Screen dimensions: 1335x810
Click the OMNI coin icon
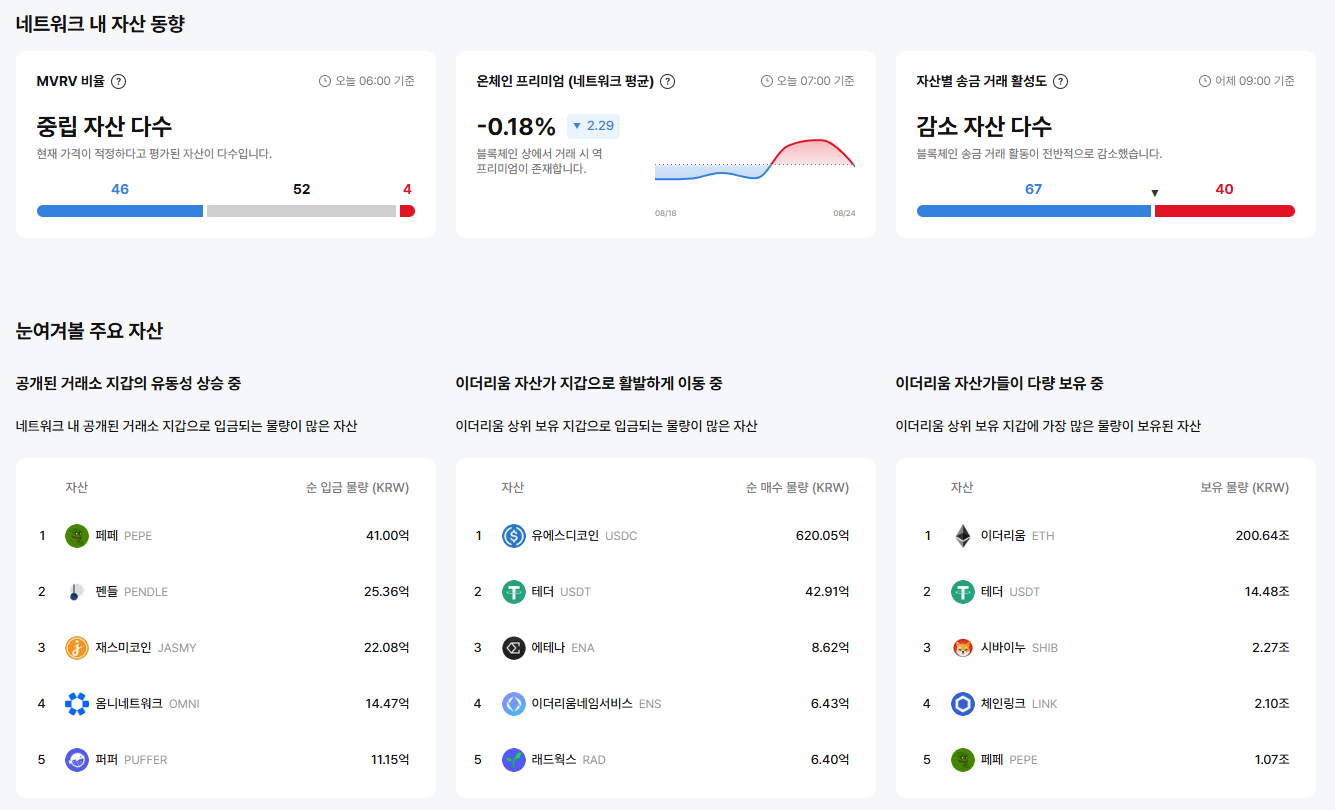[x=77, y=704]
